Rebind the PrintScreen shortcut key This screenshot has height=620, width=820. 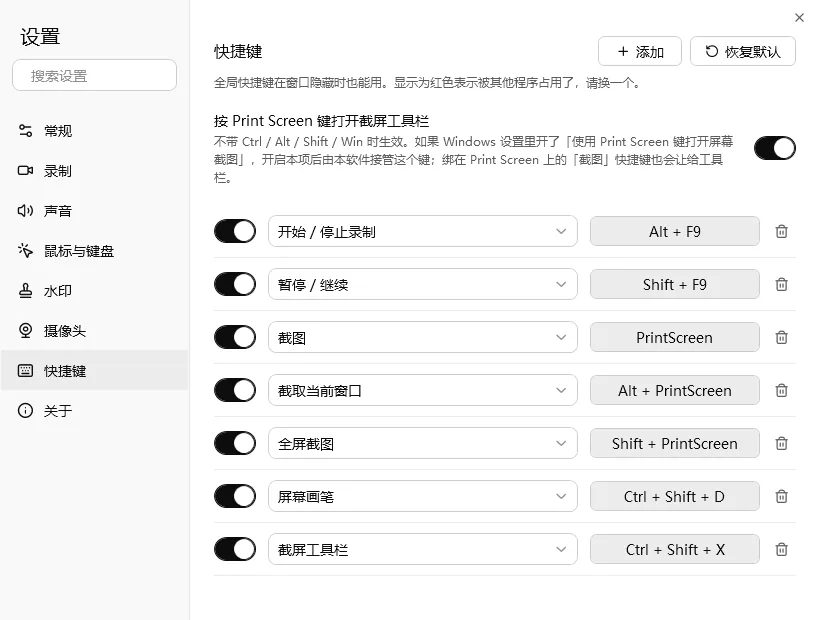[x=675, y=337]
